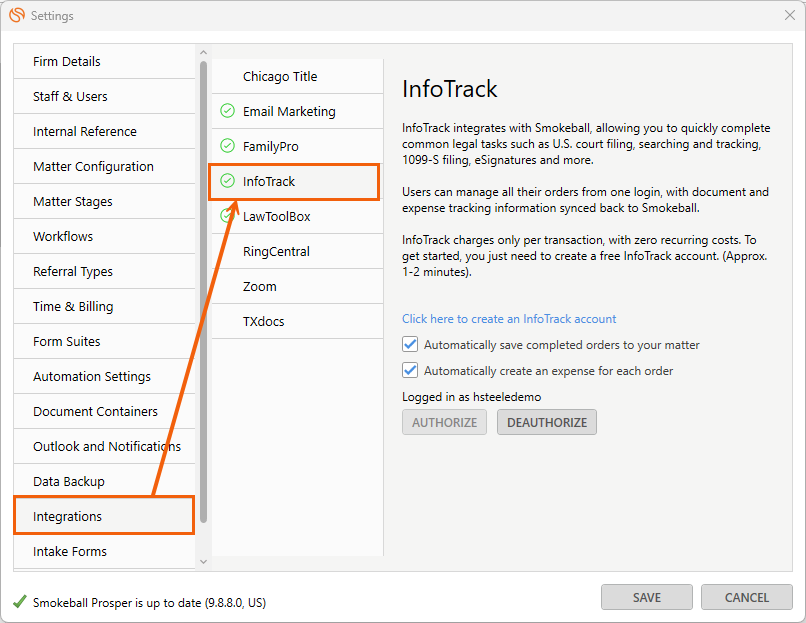The image size is (806, 623).
Task: Click the create an InfoTrack account link
Action: pos(509,319)
